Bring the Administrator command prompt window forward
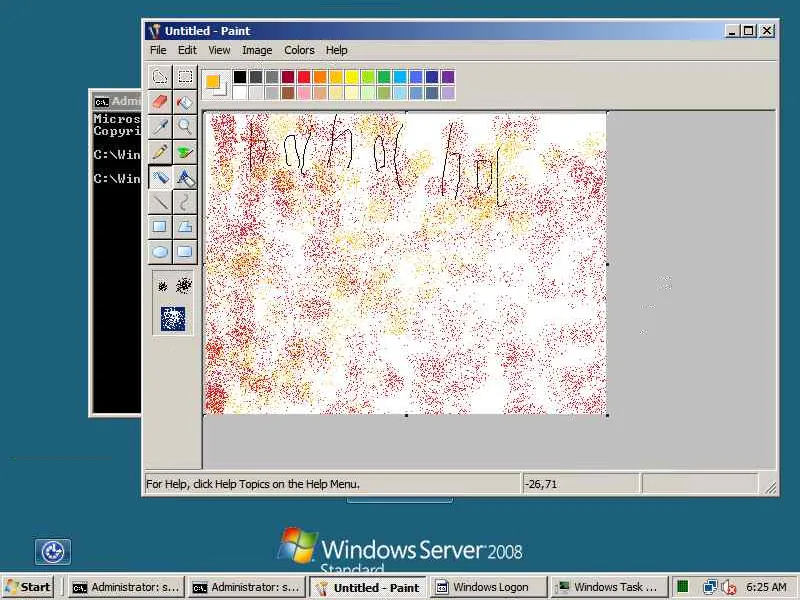This screenshot has width=800, height=600. pyautogui.click(x=115, y=252)
